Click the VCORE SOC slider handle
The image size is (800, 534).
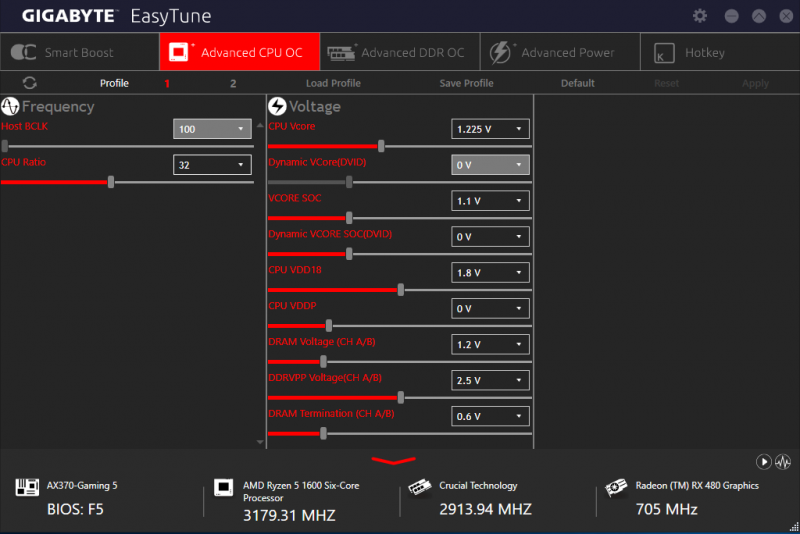(x=349, y=218)
